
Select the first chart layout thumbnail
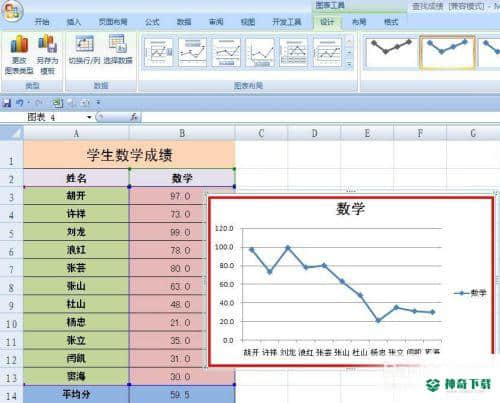point(158,52)
